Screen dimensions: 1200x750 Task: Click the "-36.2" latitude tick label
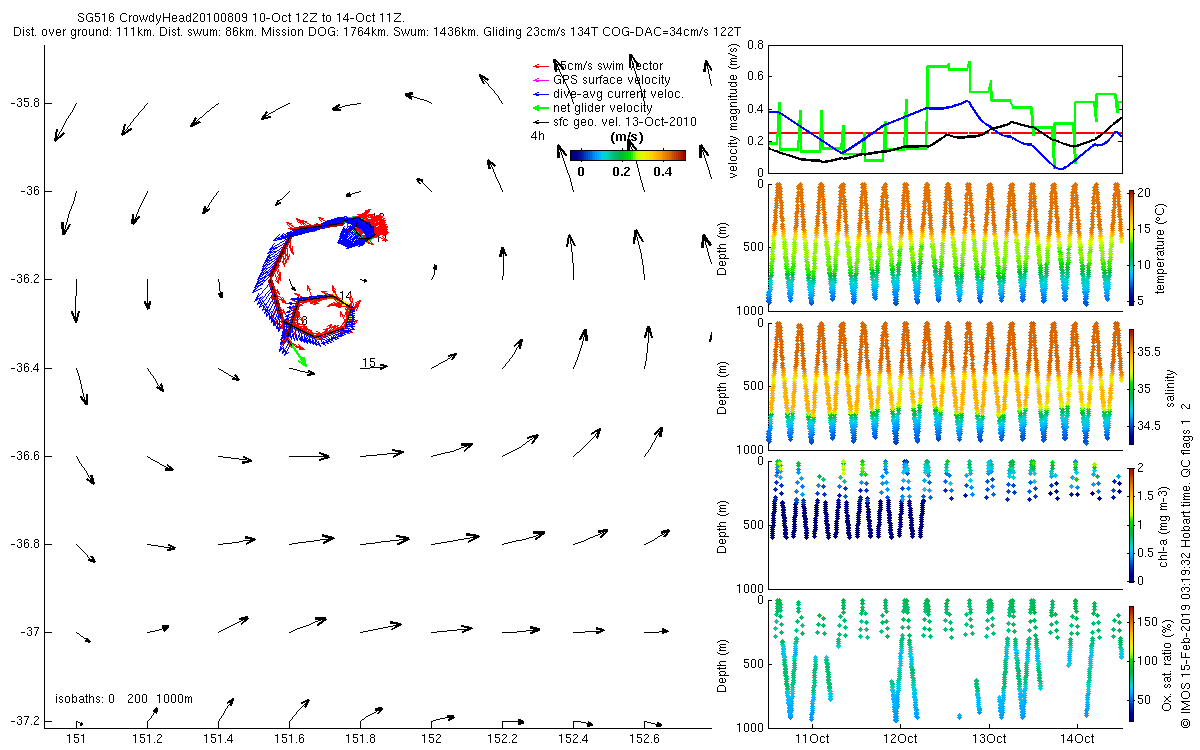click(24, 279)
